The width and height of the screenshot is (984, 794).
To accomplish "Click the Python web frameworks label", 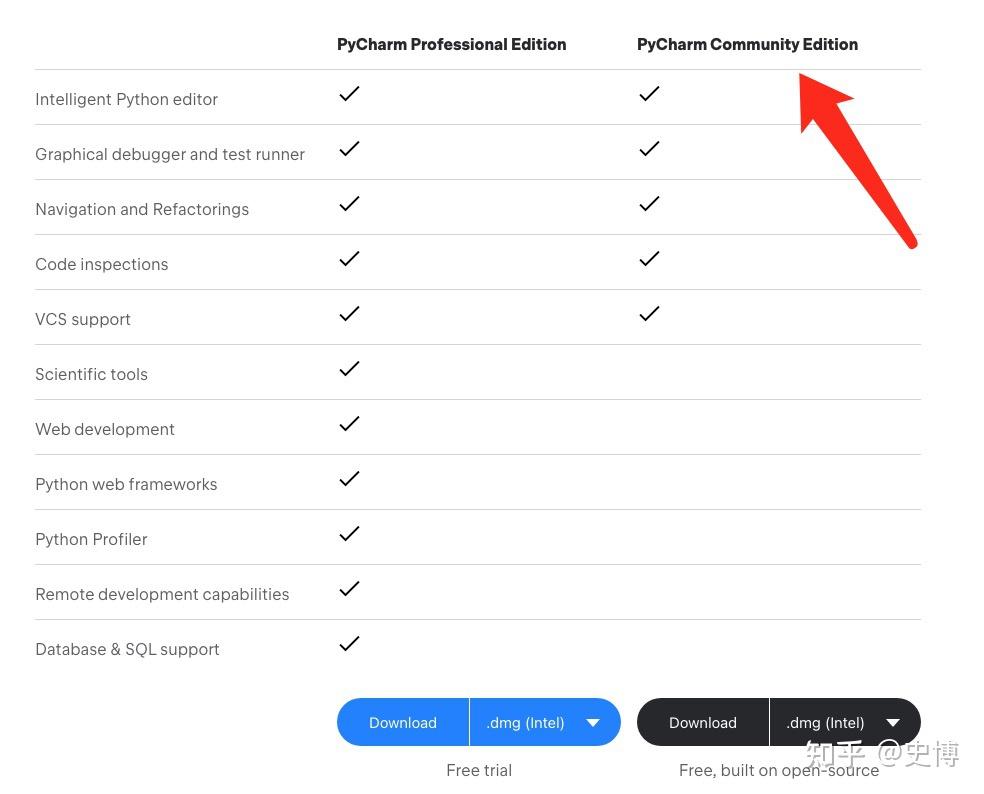I will tap(126, 484).
